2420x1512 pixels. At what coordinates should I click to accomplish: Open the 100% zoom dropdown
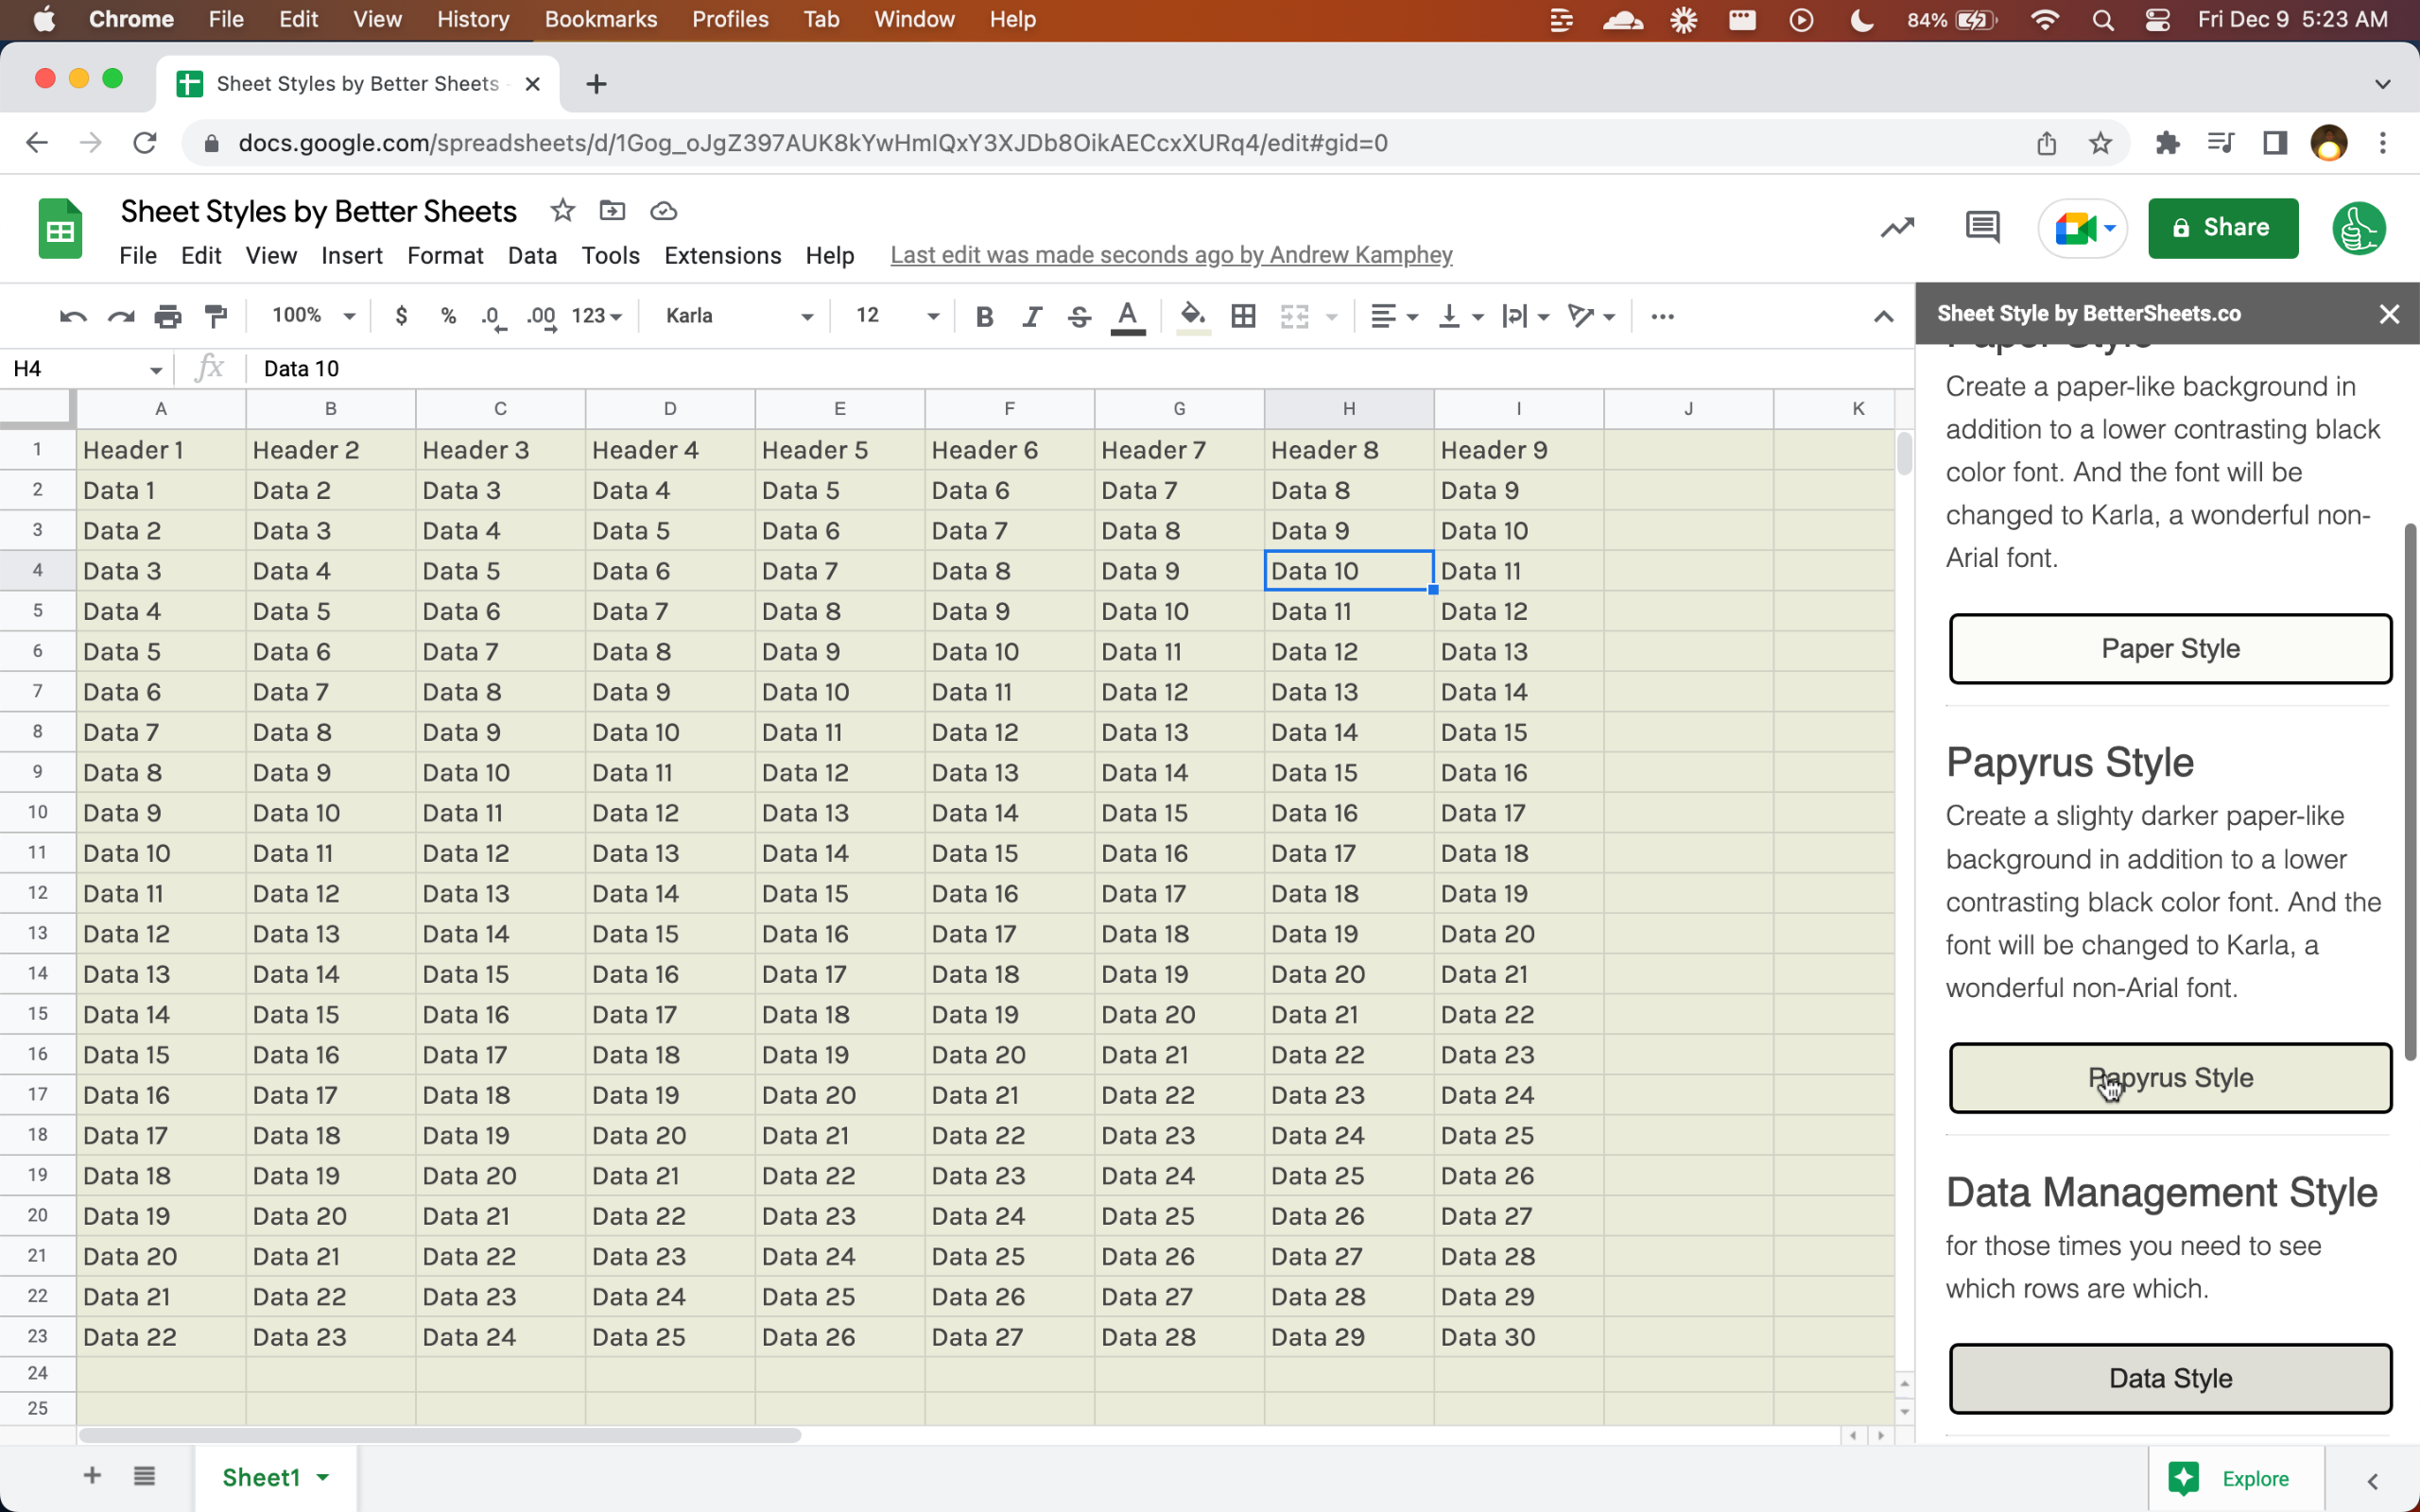pyautogui.click(x=308, y=316)
